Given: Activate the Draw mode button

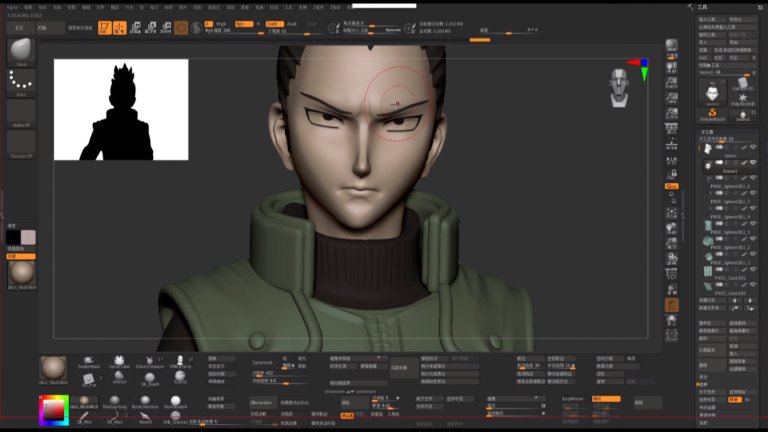Looking at the screenshot, I should tap(120, 28).
